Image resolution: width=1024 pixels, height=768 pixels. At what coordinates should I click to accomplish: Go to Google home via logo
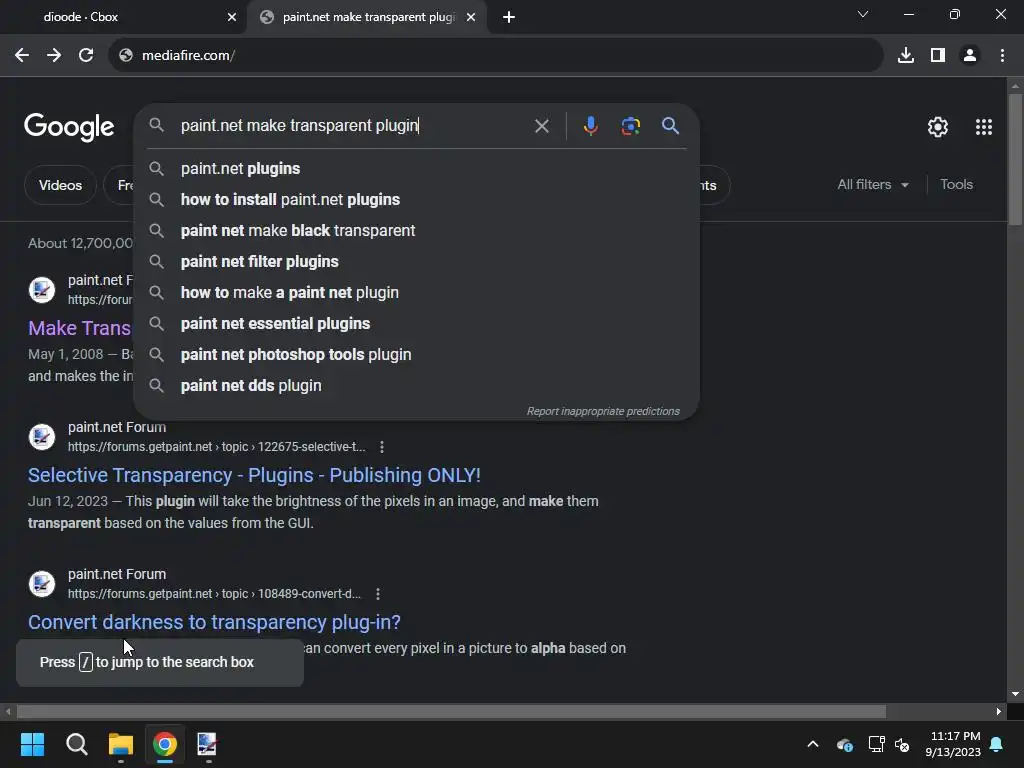coord(69,127)
